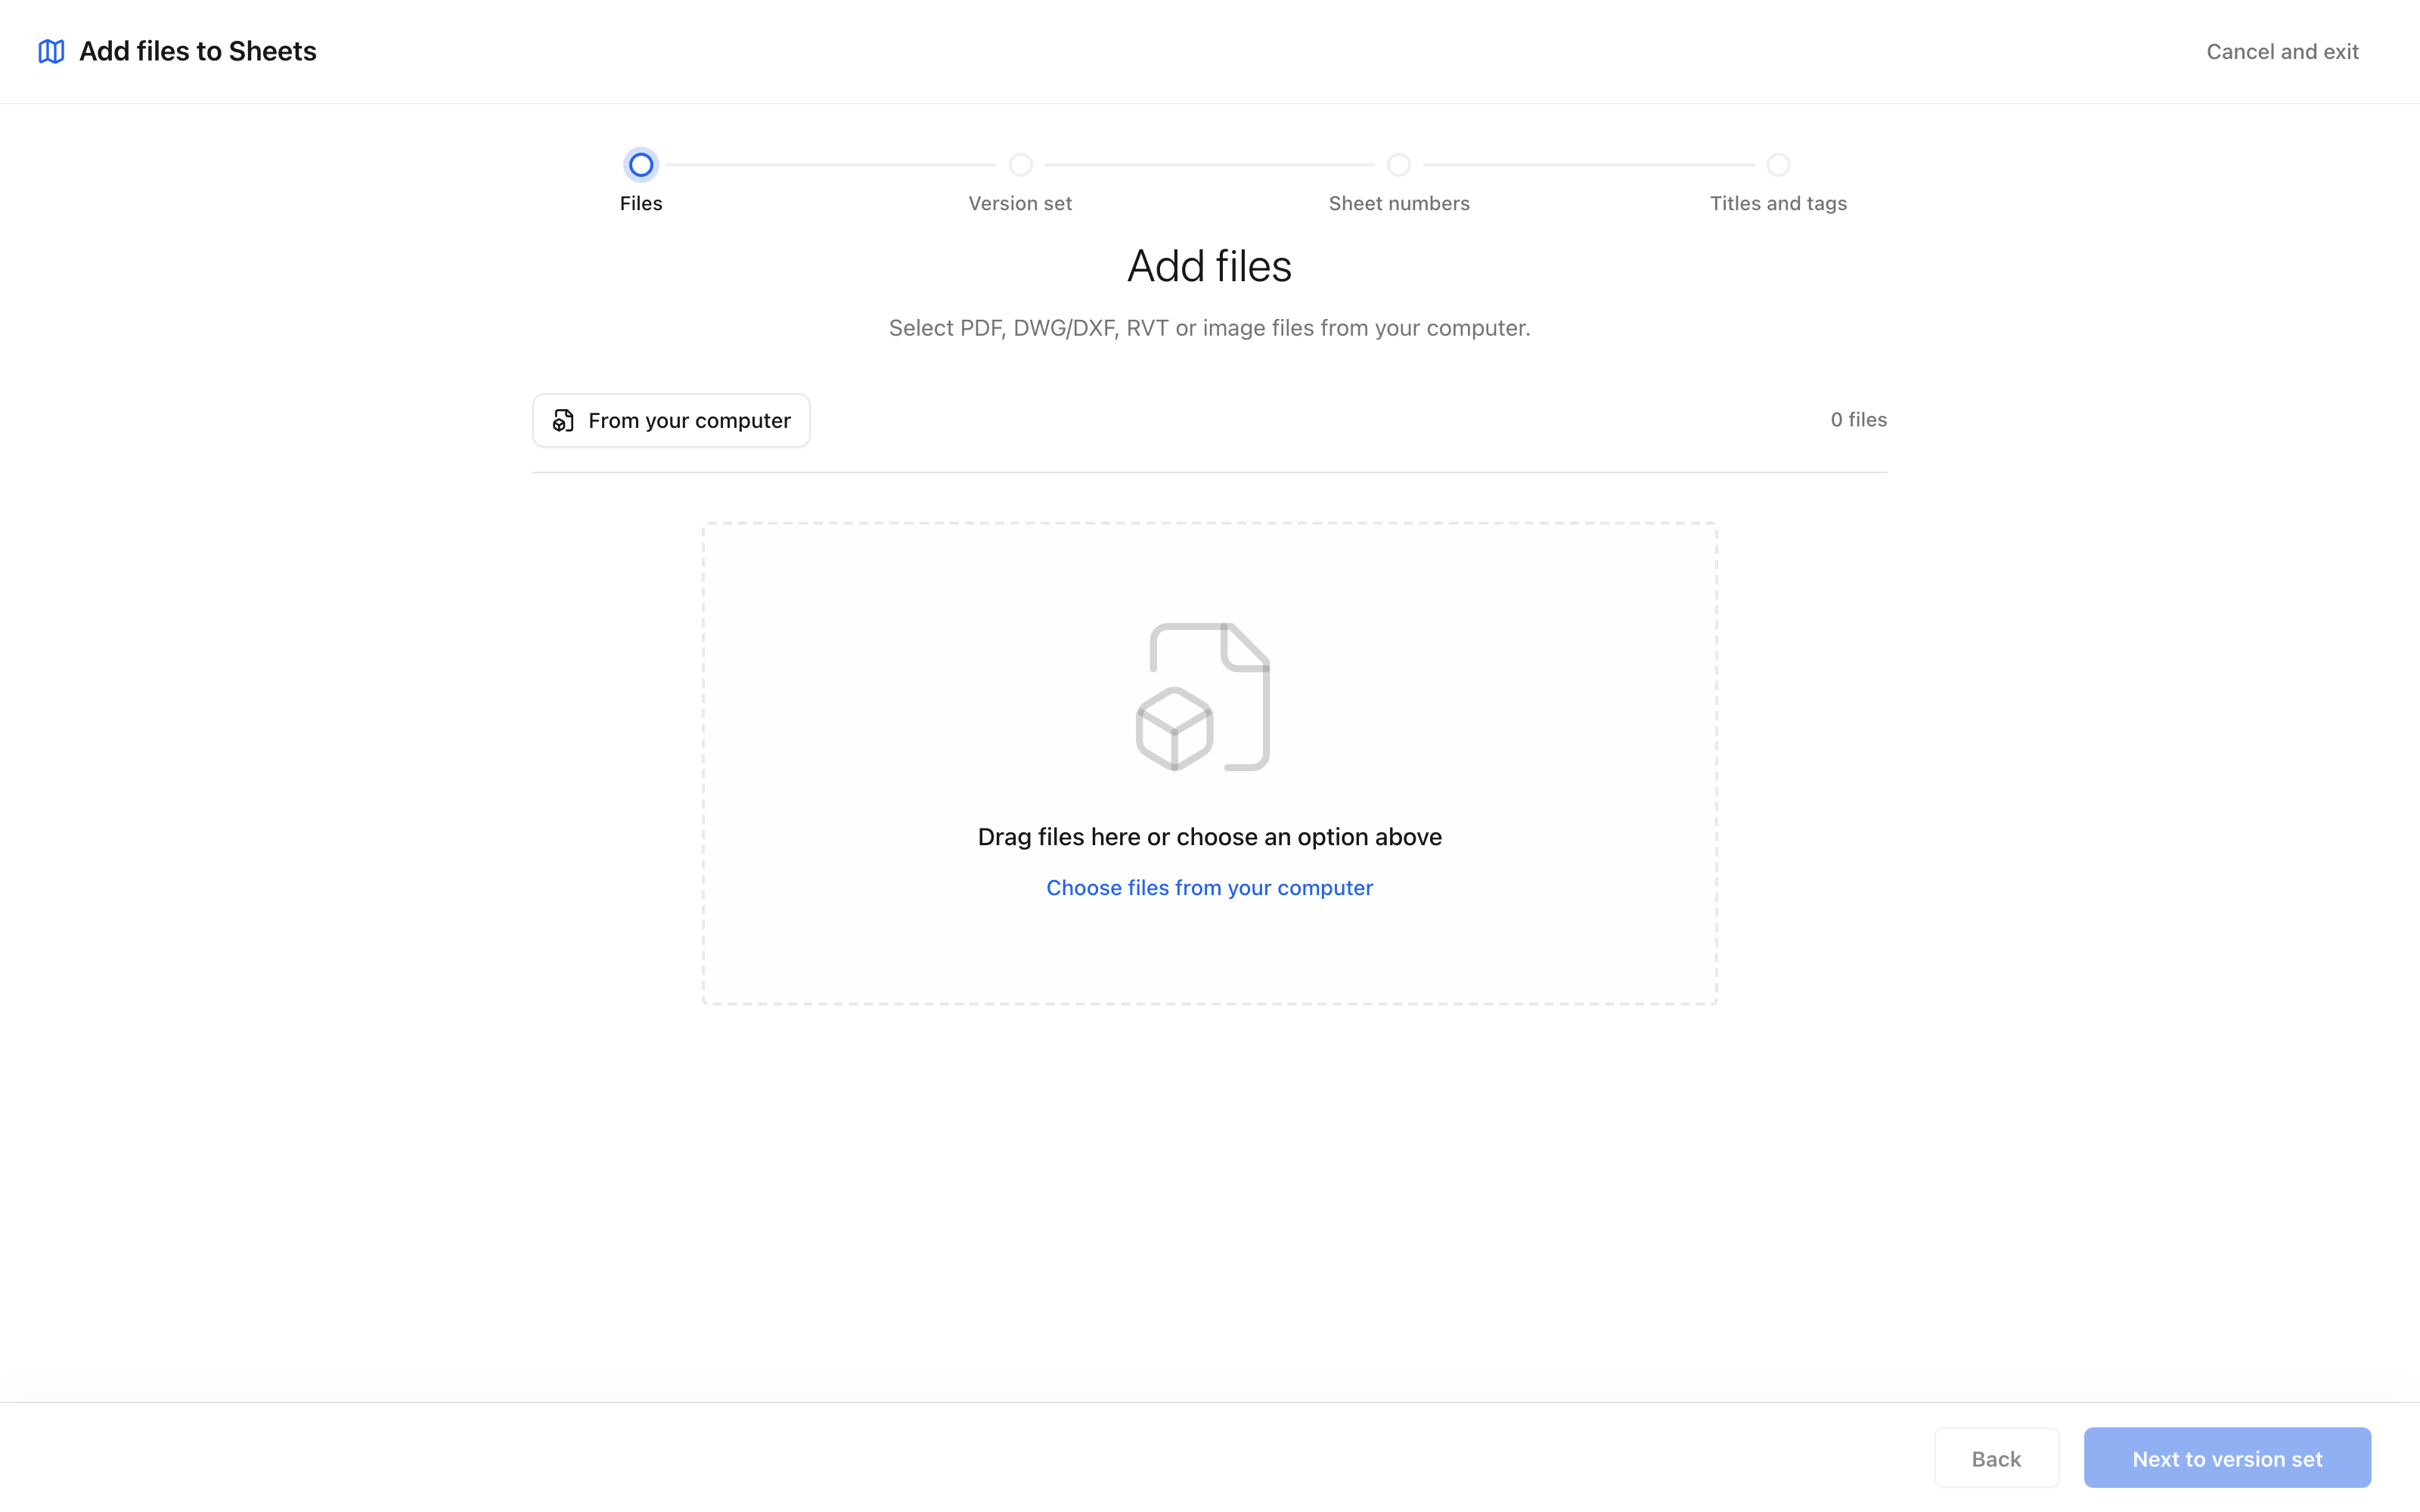Click the file icon in the drop zone

pyautogui.click(x=1203, y=697)
